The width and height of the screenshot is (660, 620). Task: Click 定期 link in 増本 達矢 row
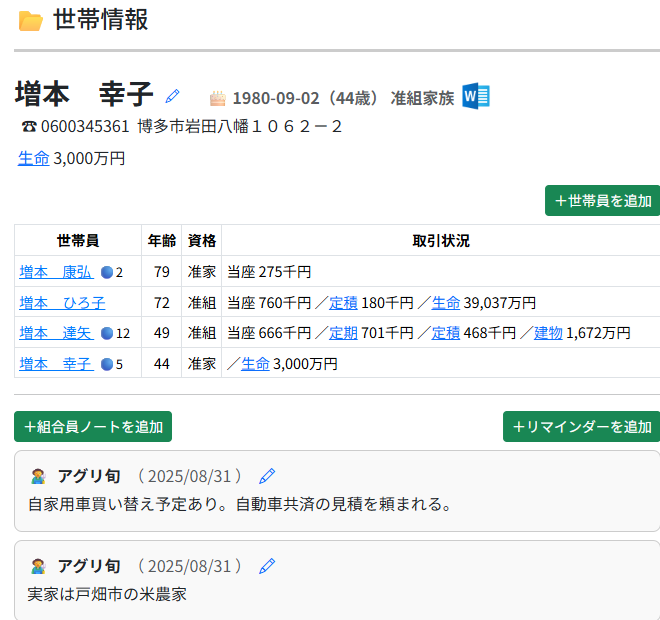[x=343, y=333]
